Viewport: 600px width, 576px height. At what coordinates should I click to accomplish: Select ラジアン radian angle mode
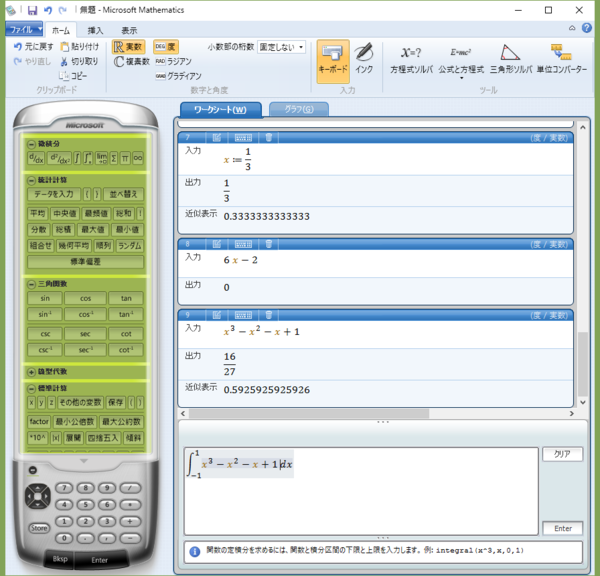coord(174,62)
